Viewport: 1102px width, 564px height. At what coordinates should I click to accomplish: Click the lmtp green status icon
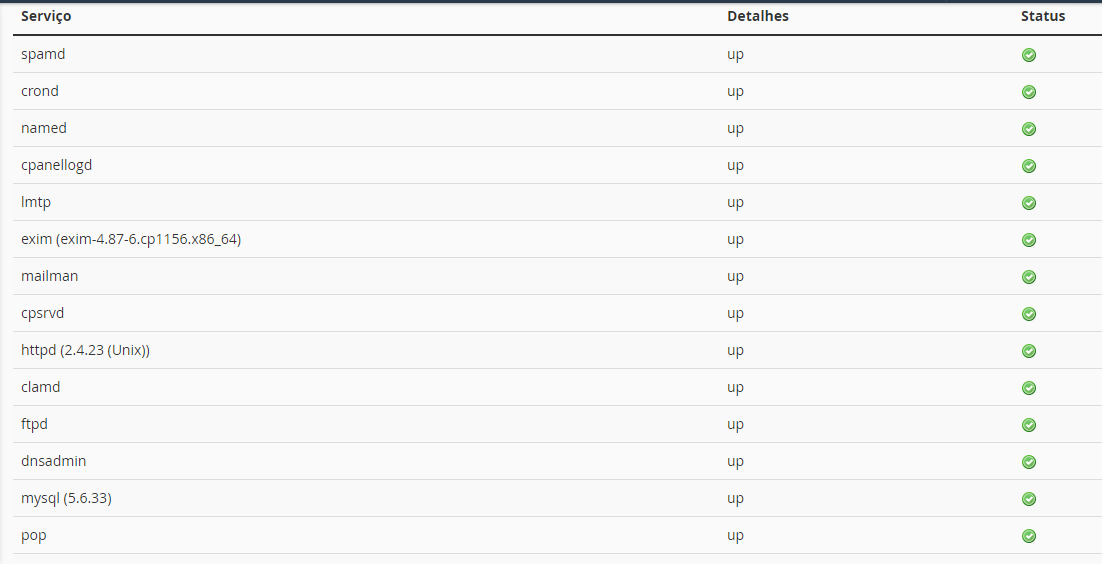1029,203
